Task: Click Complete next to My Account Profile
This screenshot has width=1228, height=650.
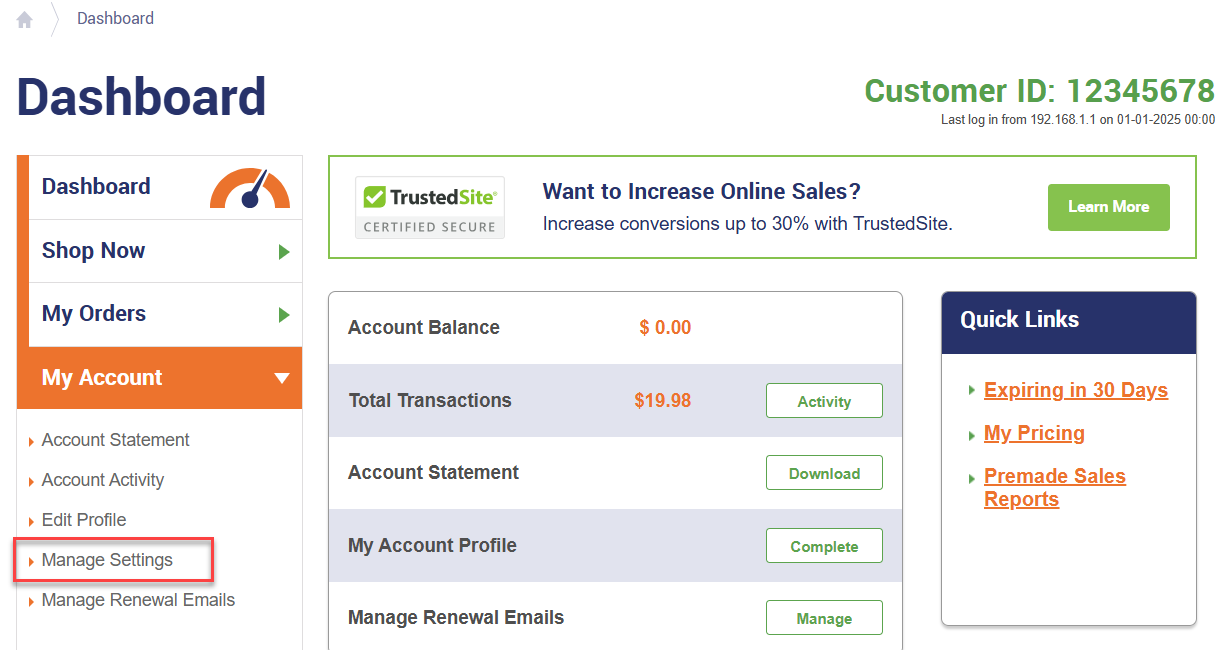Action: tap(824, 545)
